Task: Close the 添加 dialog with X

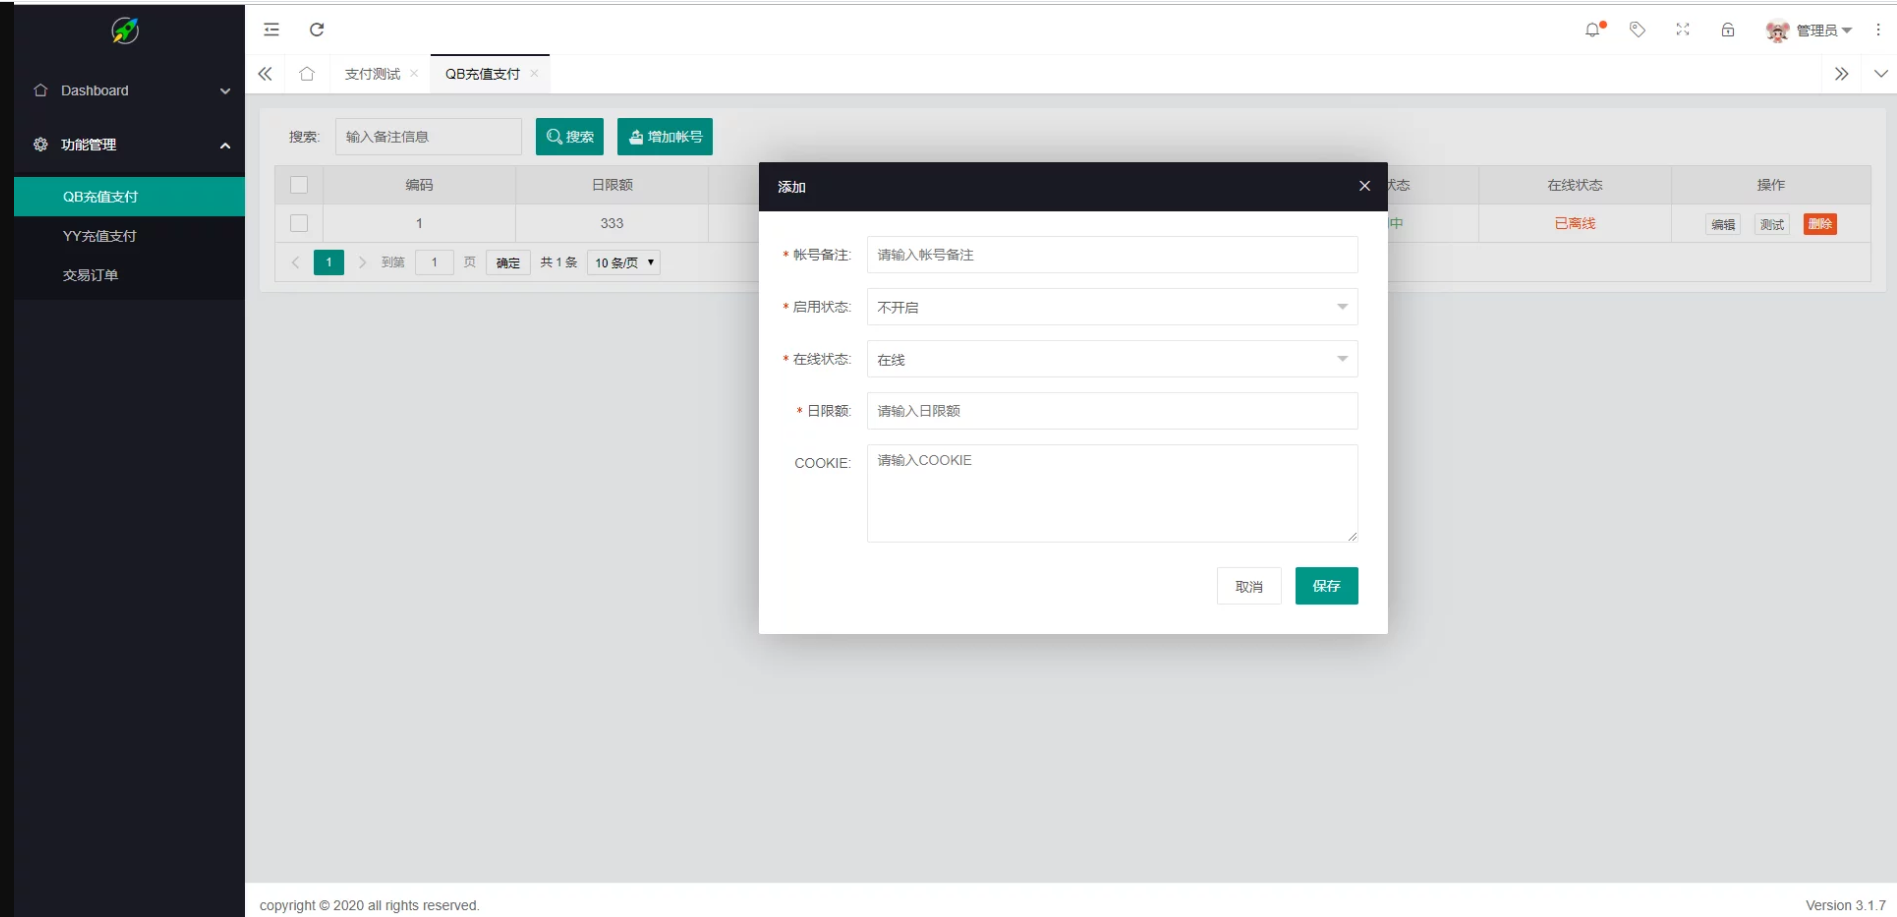Action: [x=1364, y=186]
